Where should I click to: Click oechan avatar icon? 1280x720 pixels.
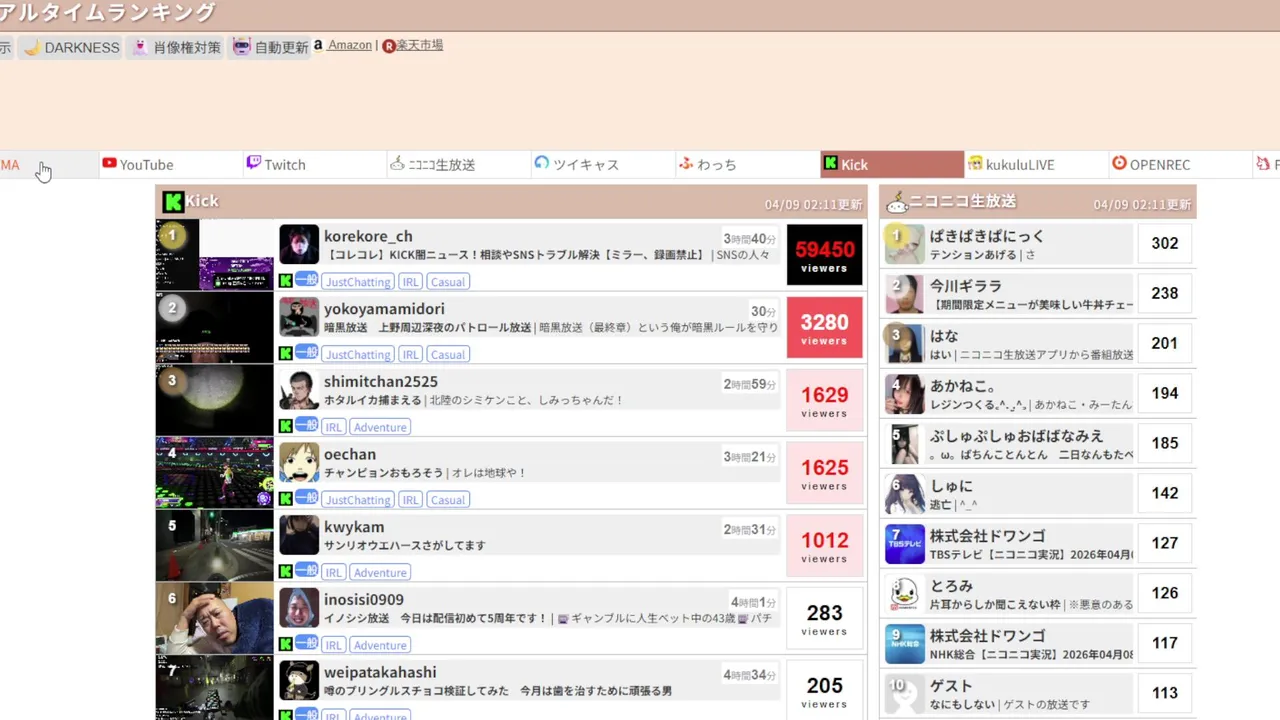coord(299,462)
